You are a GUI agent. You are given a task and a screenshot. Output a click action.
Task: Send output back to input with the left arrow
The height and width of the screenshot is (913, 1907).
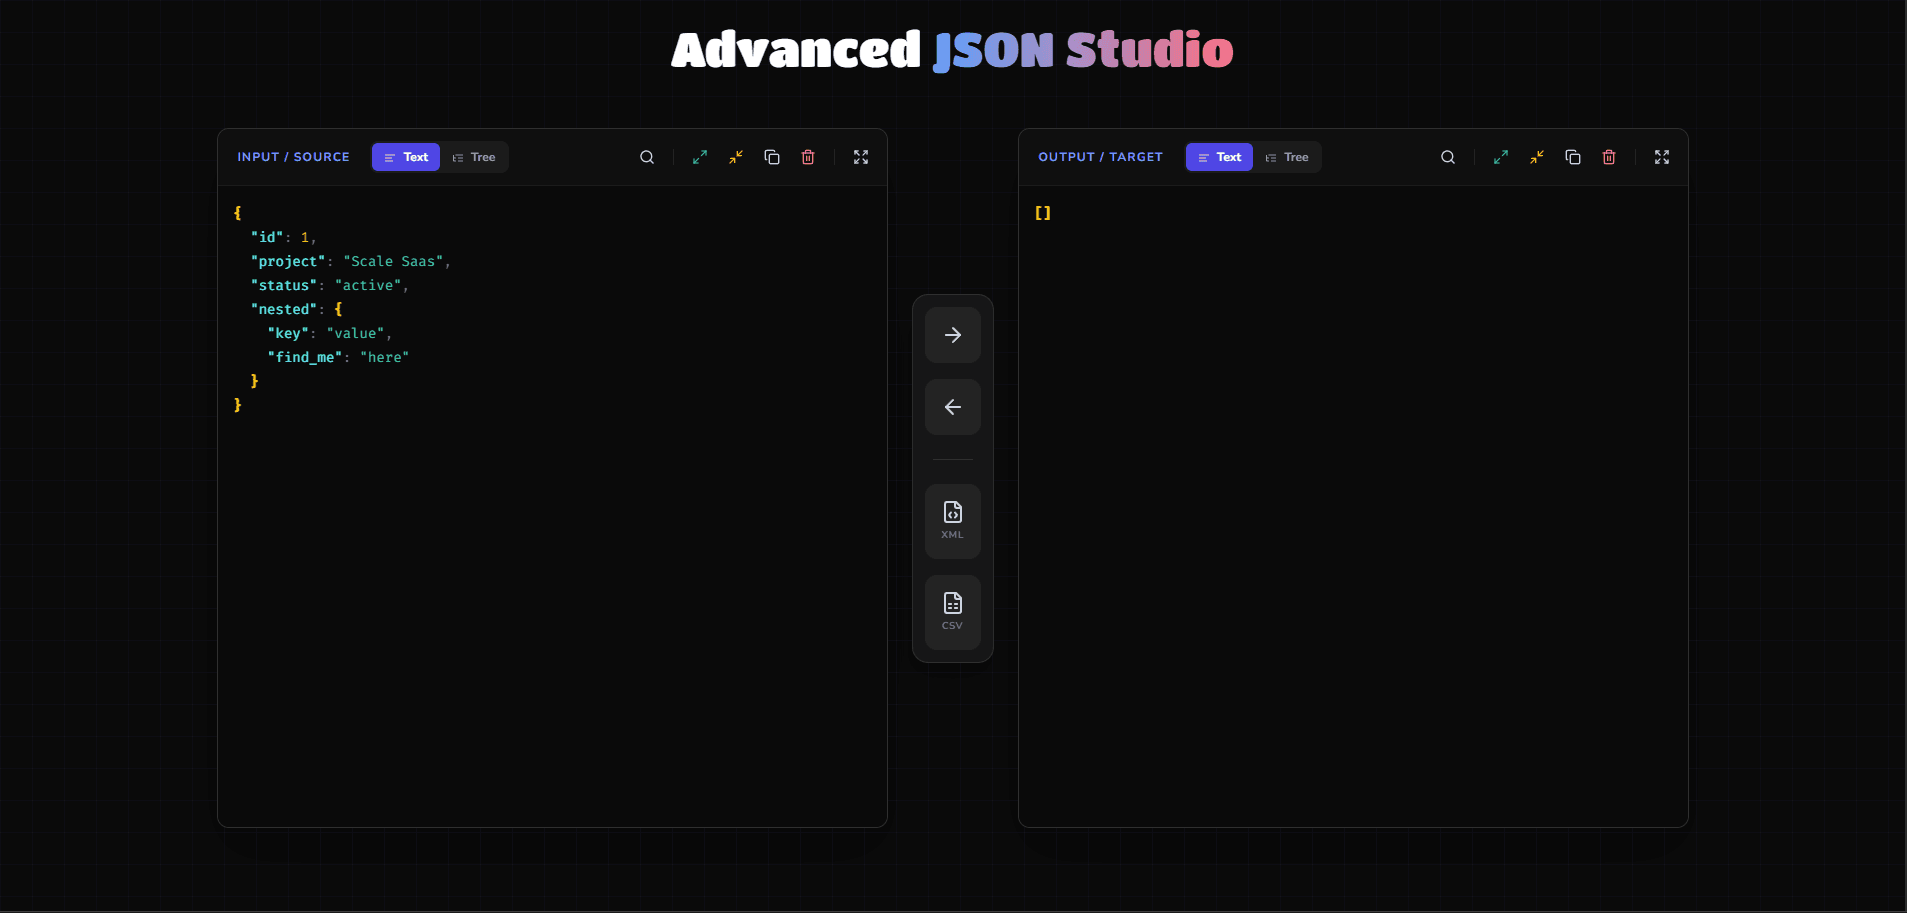tap(951, 407)
